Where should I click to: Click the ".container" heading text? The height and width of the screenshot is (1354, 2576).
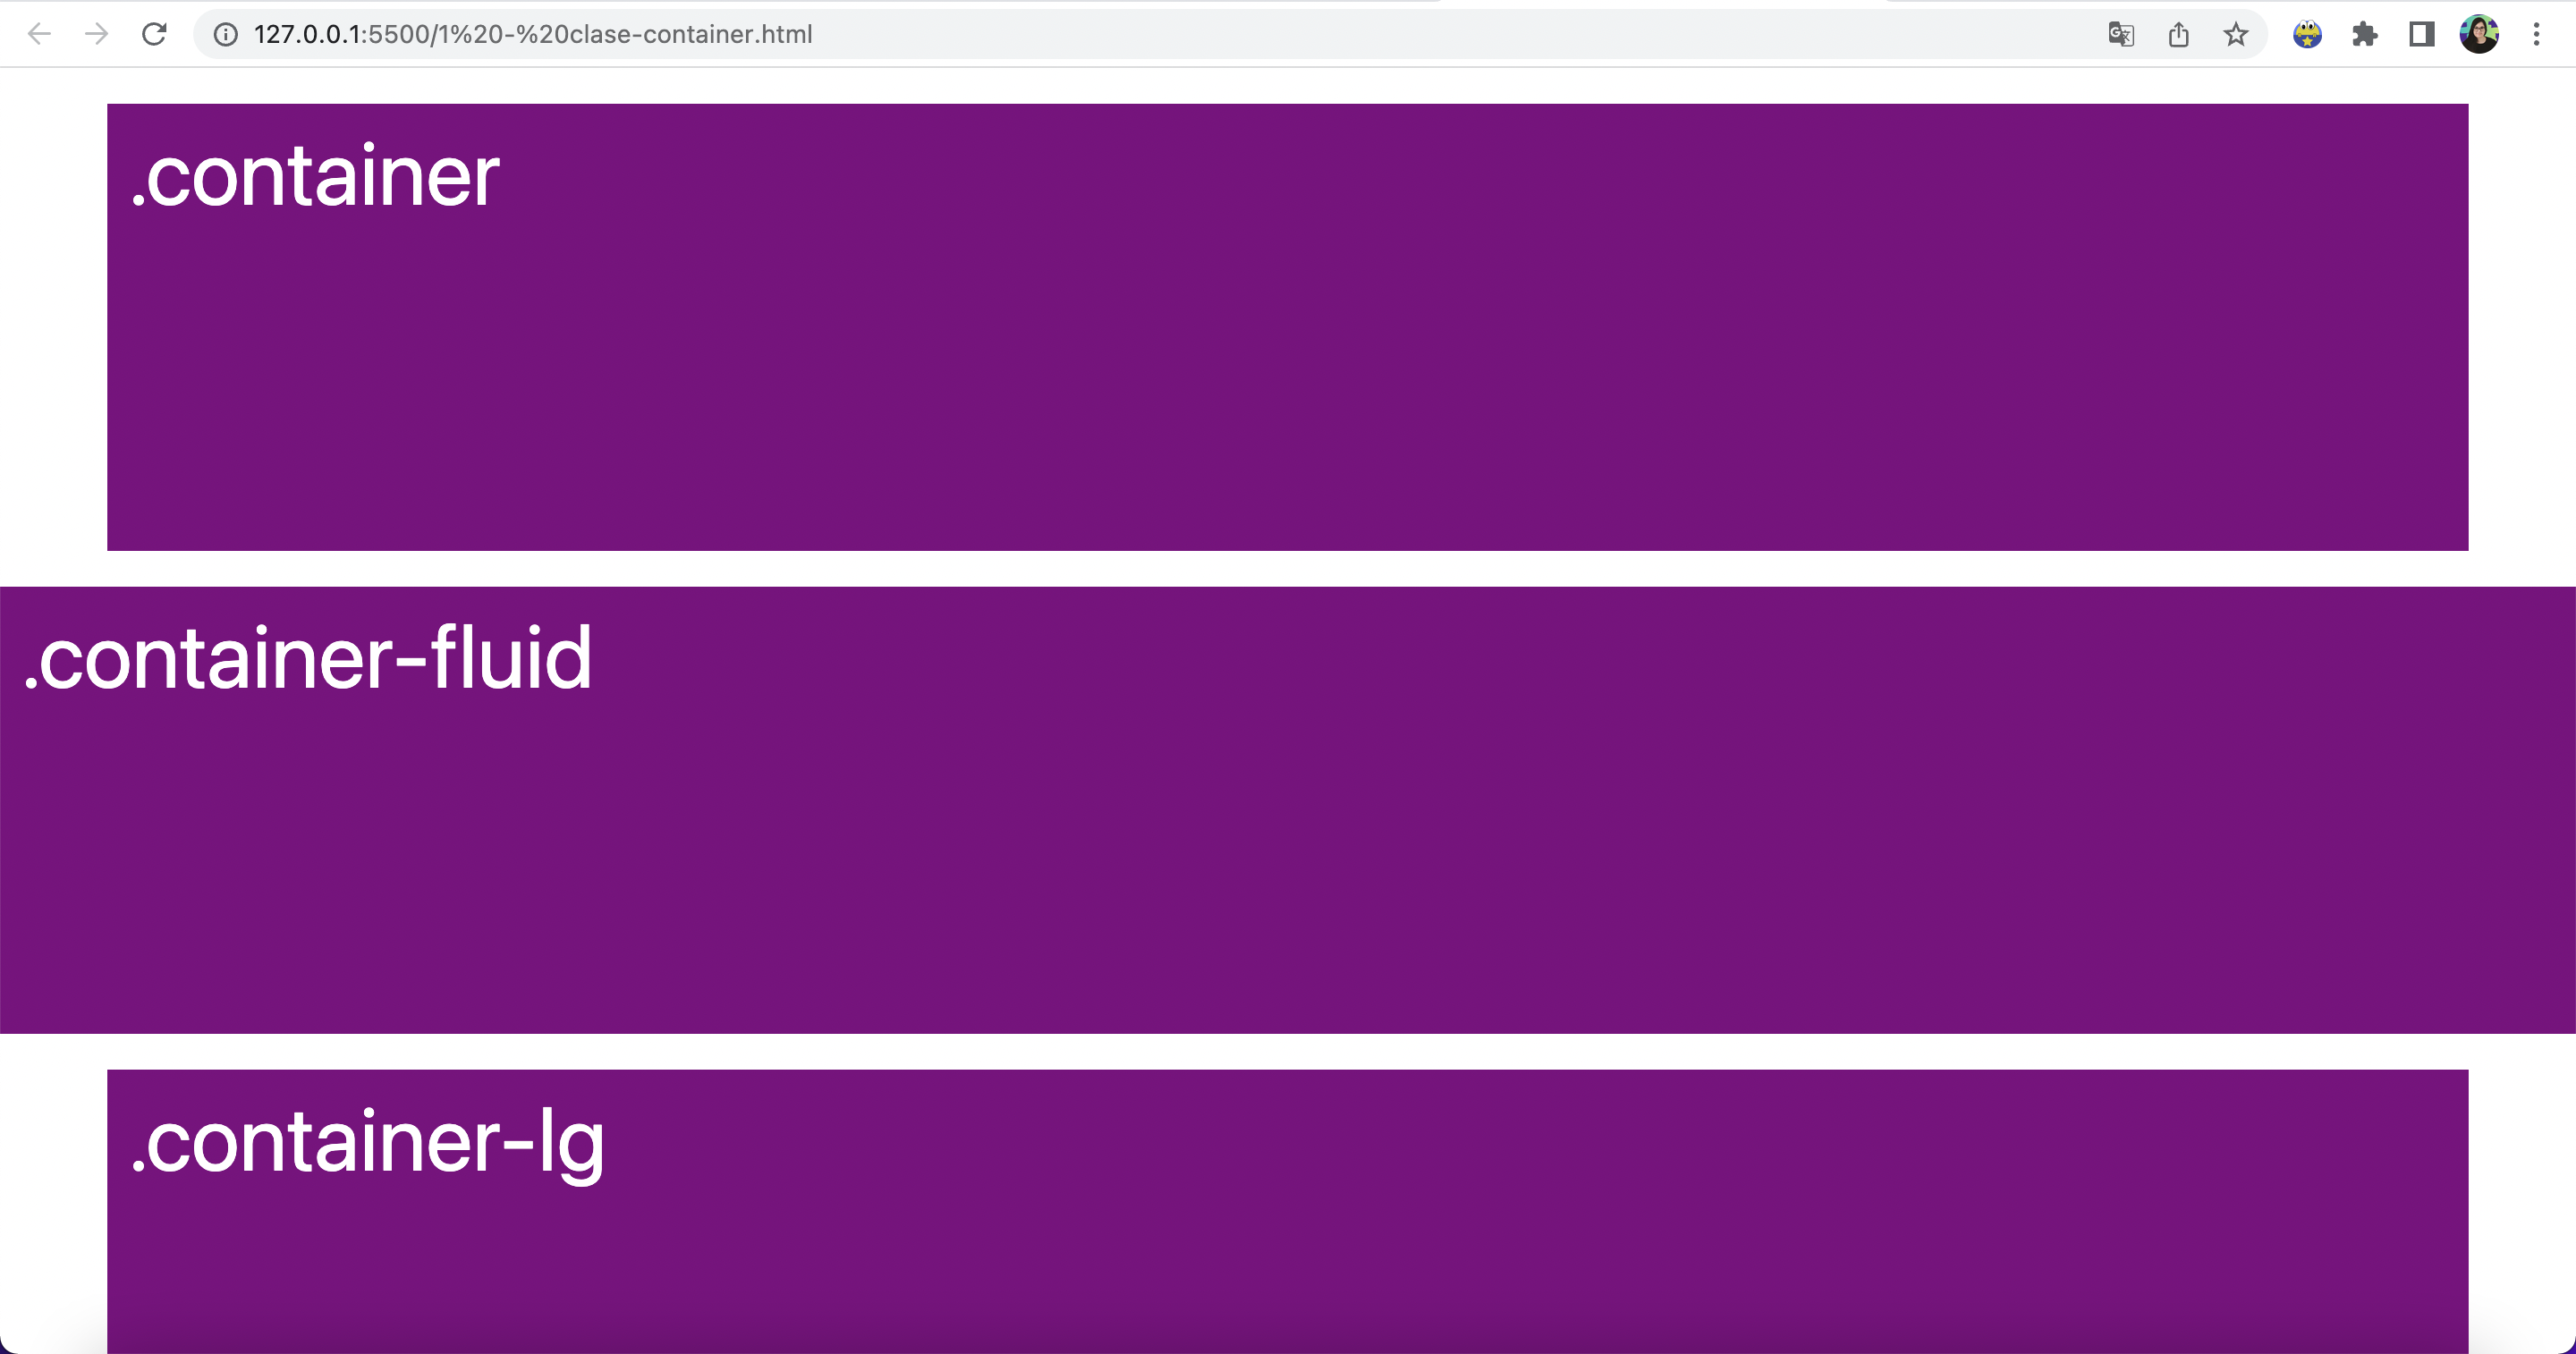coord(316,177)
